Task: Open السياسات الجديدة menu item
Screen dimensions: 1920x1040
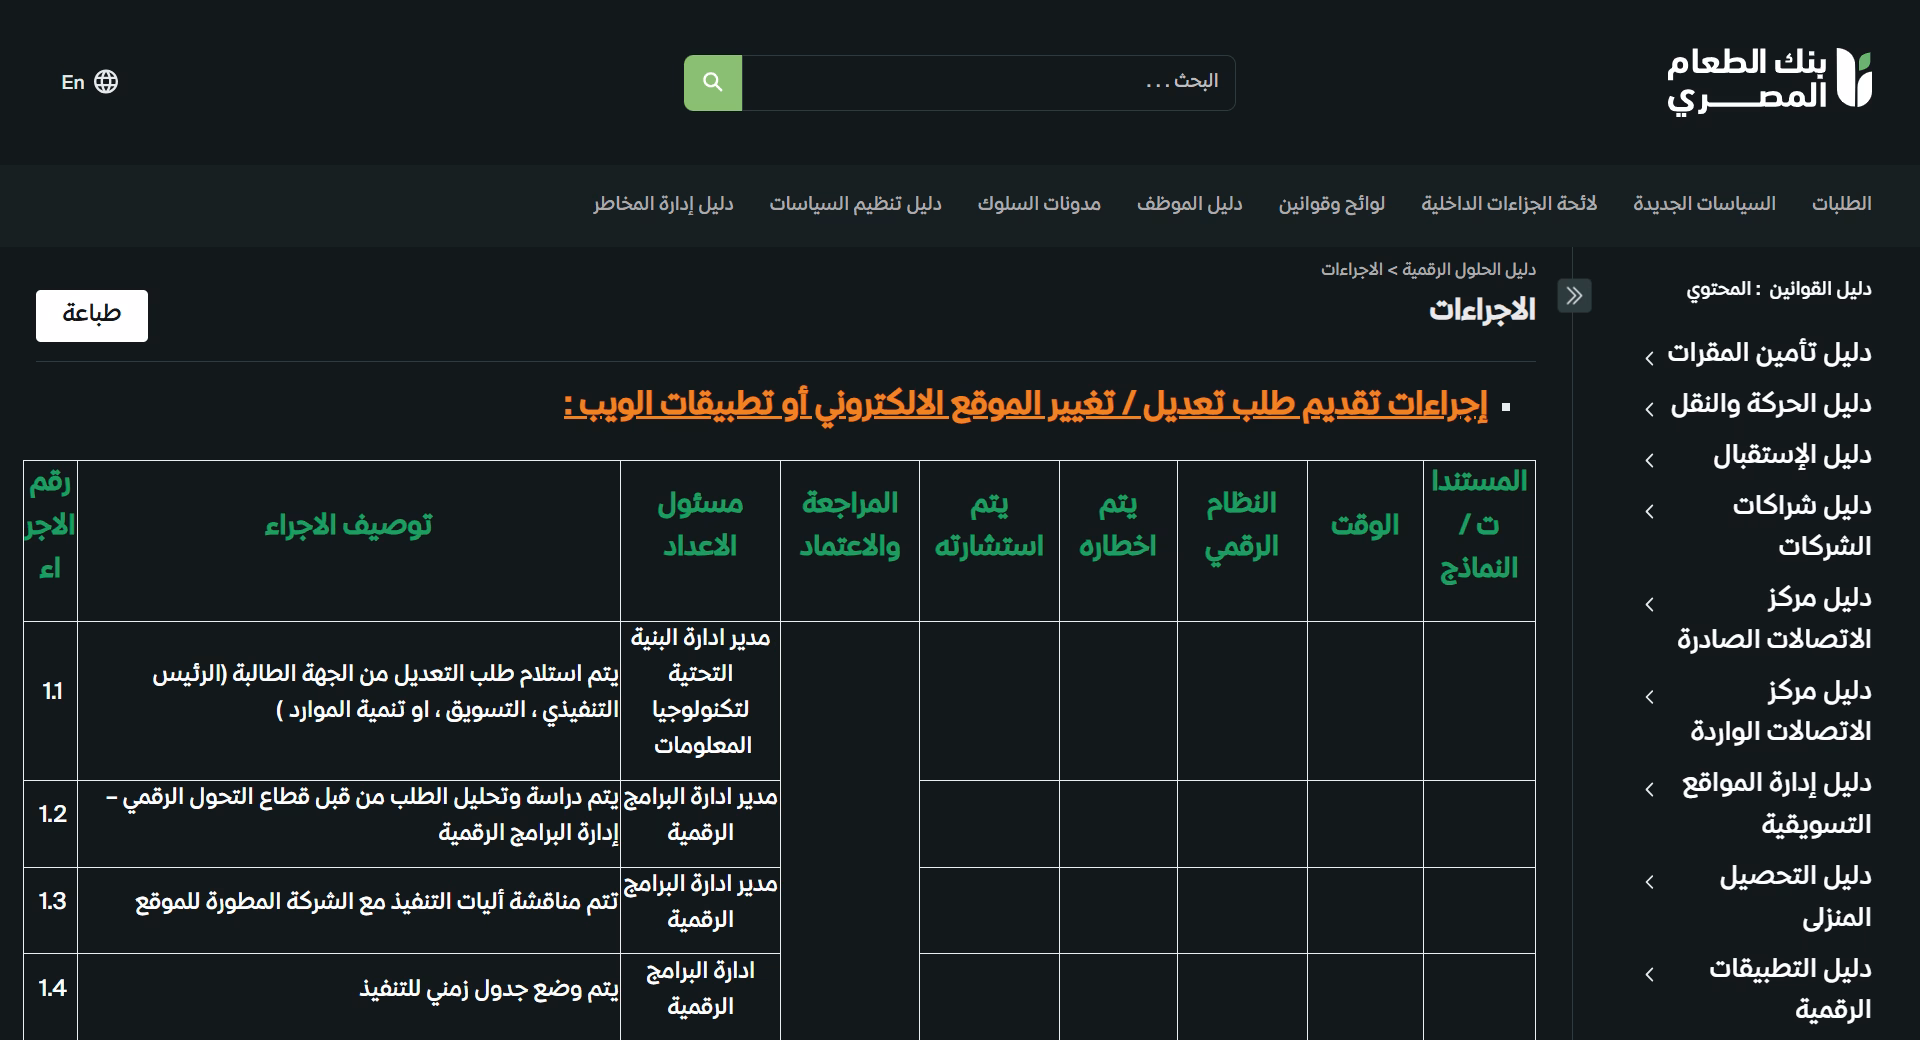Action: pos(1704,204)
